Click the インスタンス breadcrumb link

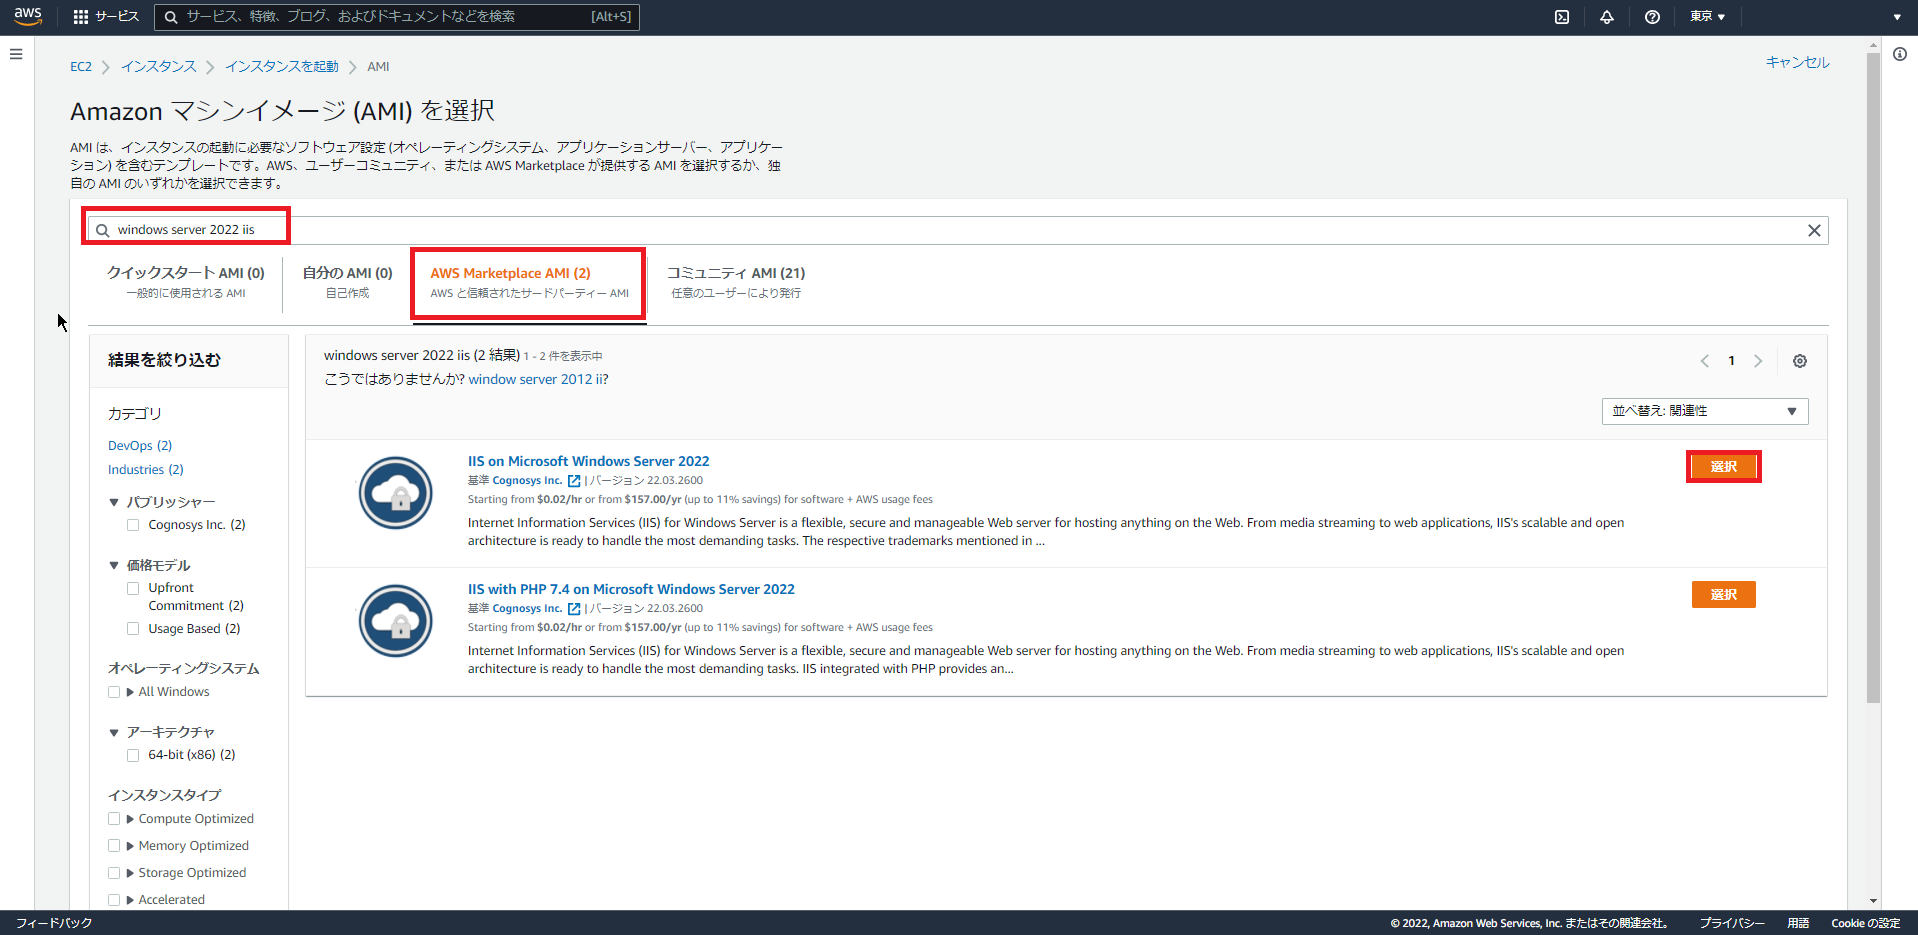point(157,66)
